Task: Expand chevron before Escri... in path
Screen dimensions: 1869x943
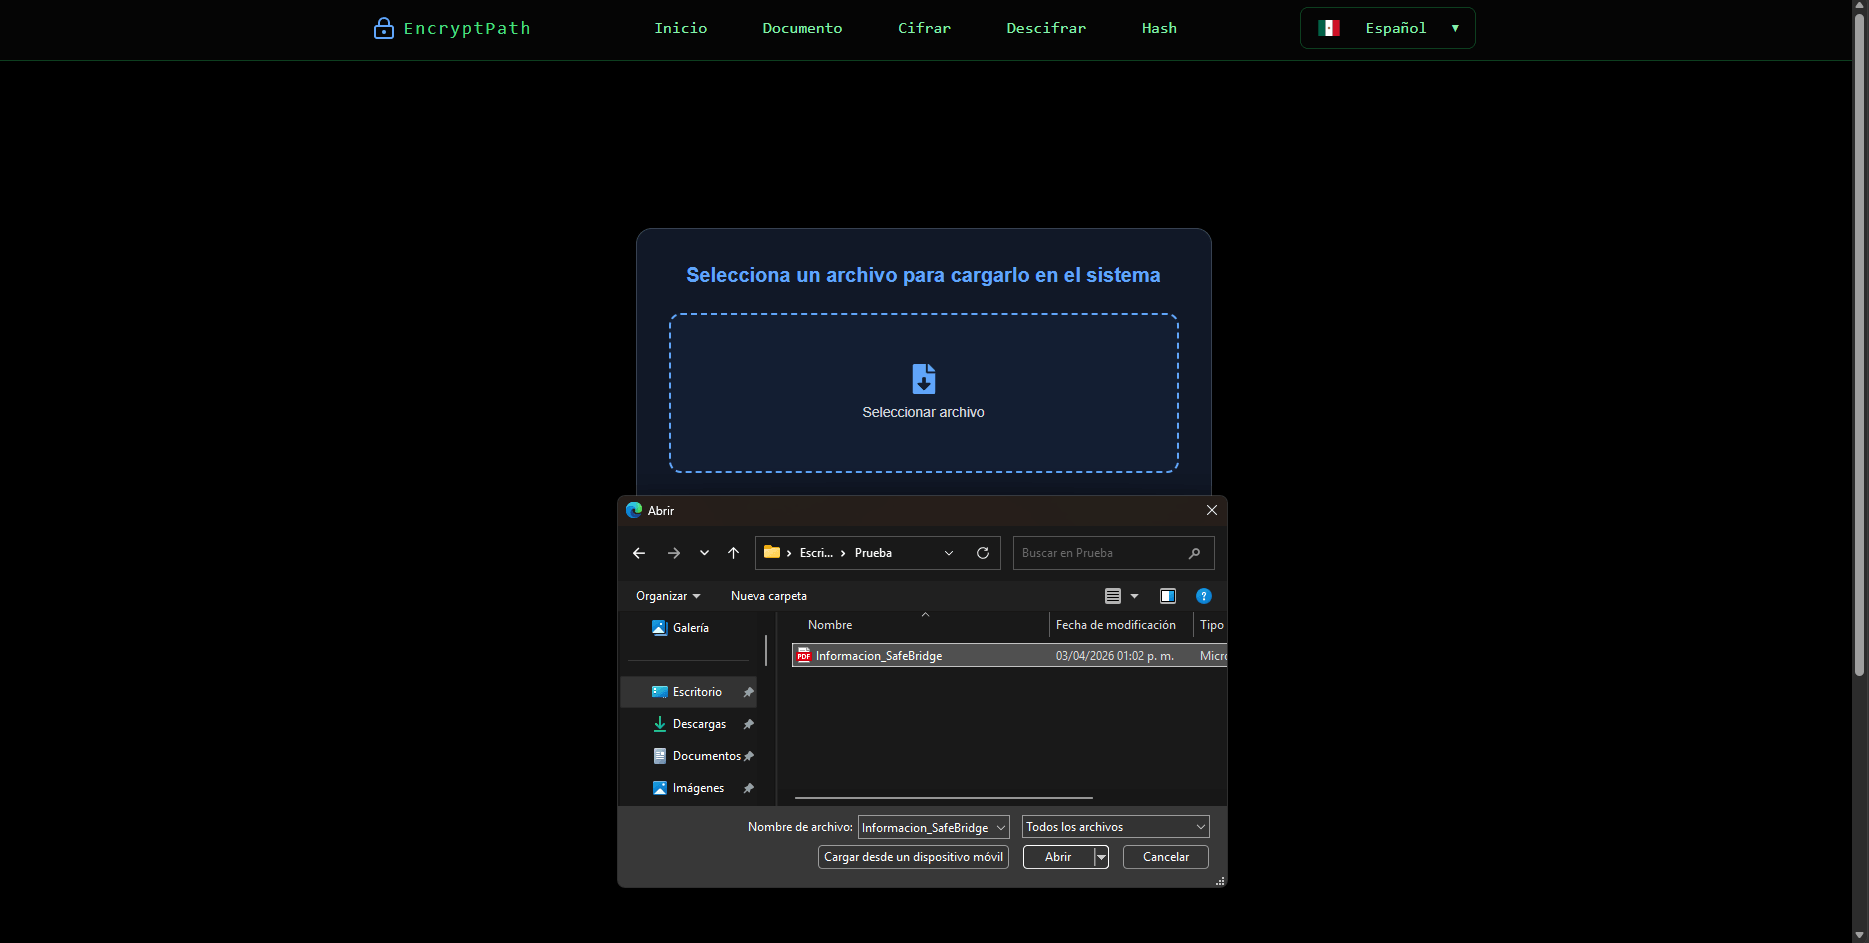Action: pos(789,553)
